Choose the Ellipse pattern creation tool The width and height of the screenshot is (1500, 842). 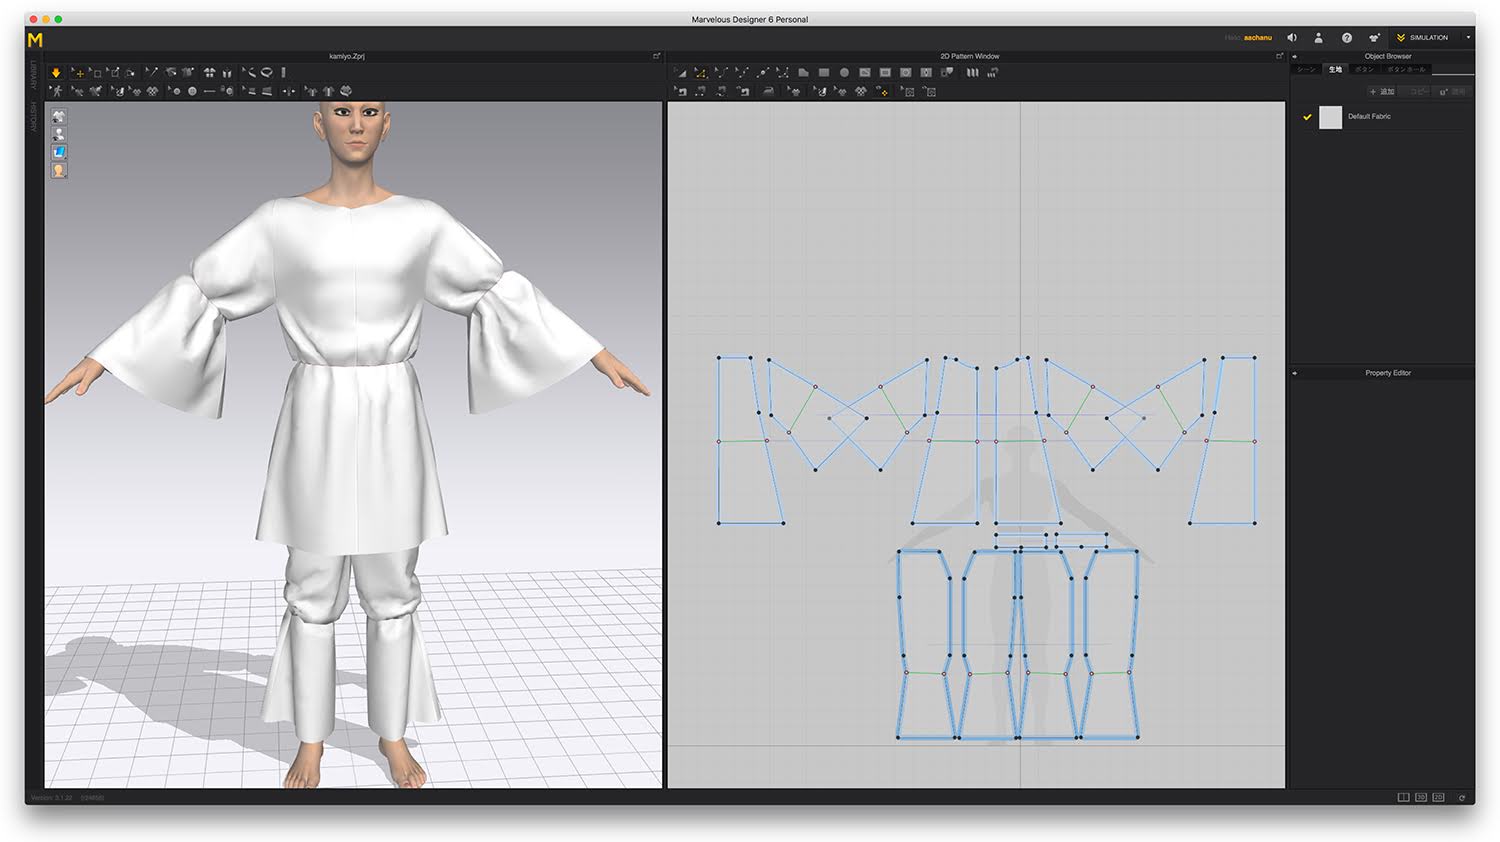(x=844, y=73)
